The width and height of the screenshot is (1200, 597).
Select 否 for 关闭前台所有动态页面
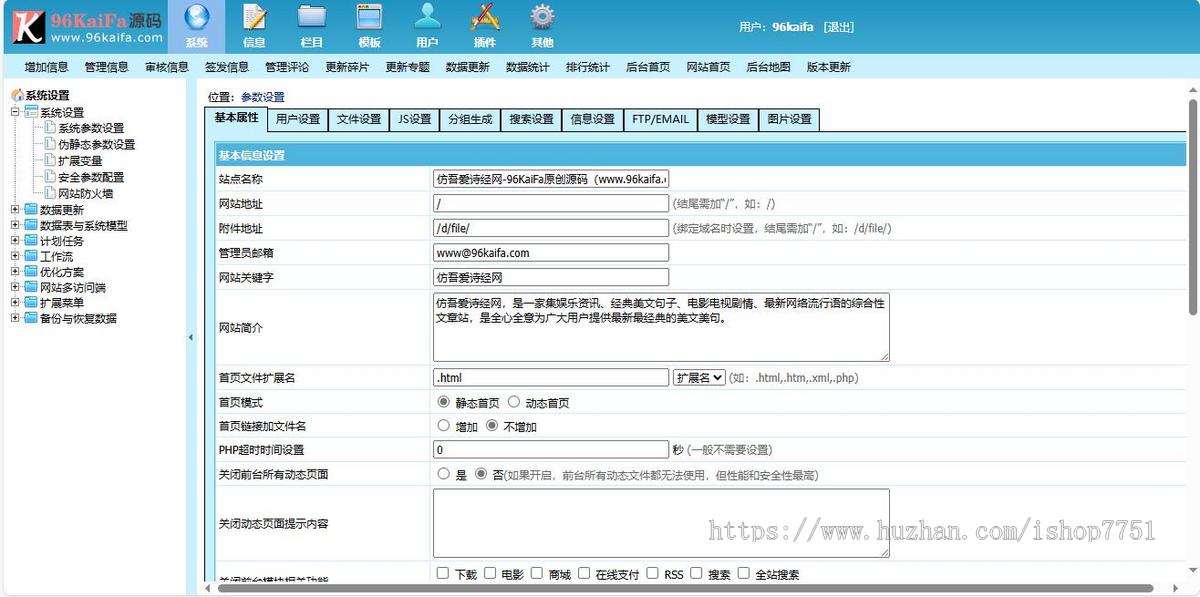pos(481,474)
